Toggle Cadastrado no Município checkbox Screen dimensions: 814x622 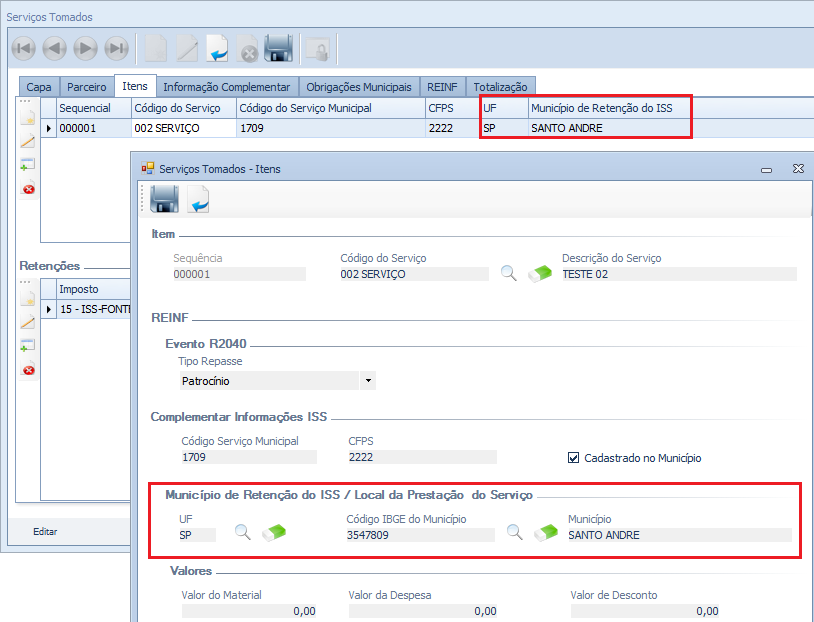(x=574, y=458)
